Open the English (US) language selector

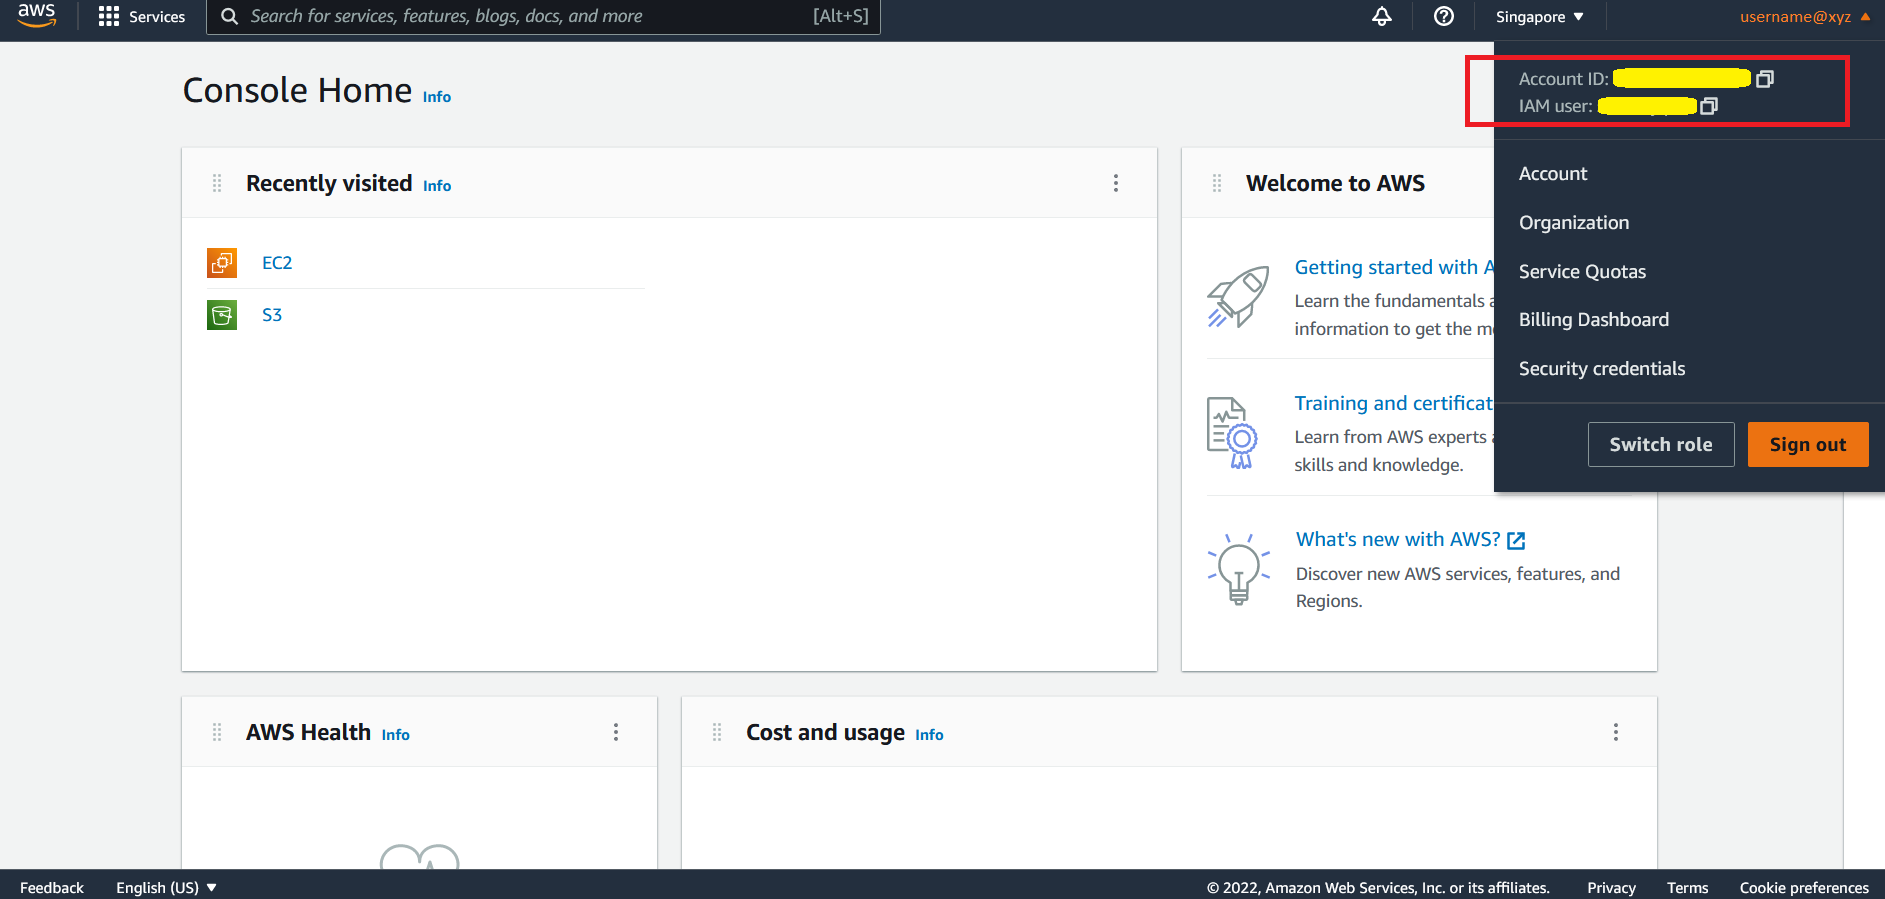tap(166, 887)
